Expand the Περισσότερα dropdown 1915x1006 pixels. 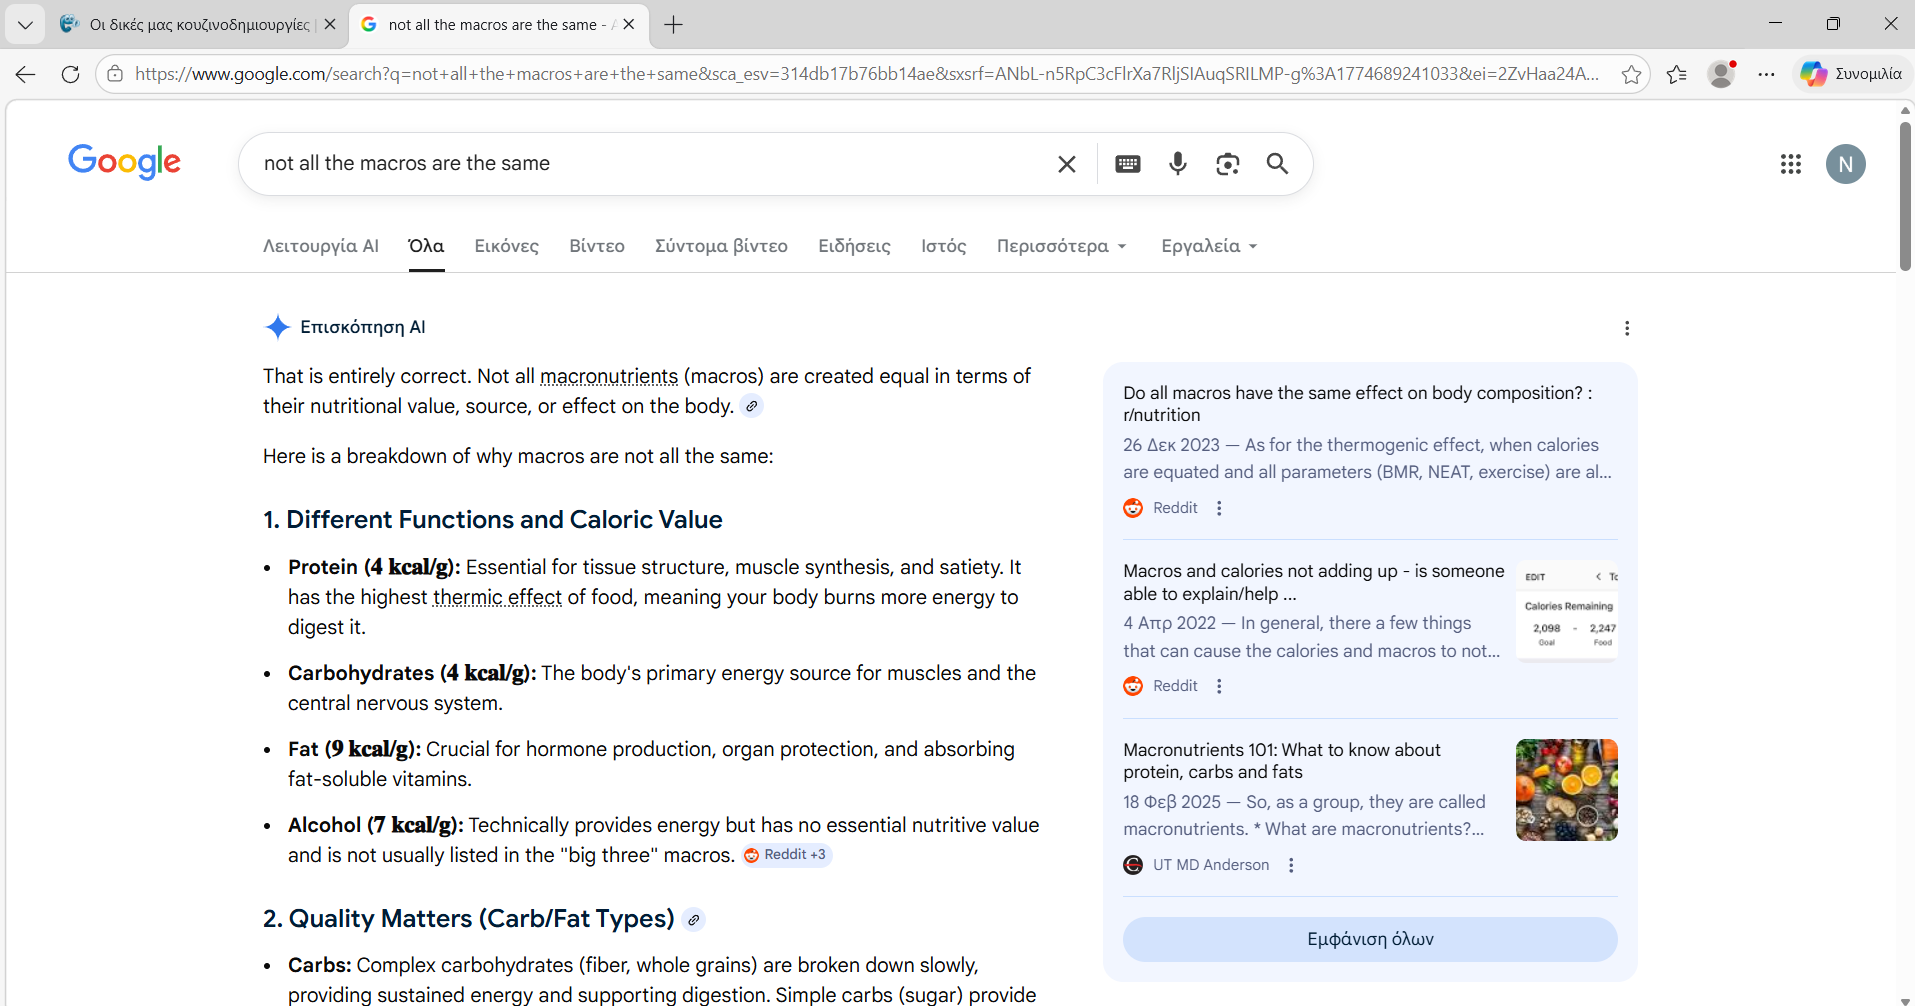point(1061,246)
